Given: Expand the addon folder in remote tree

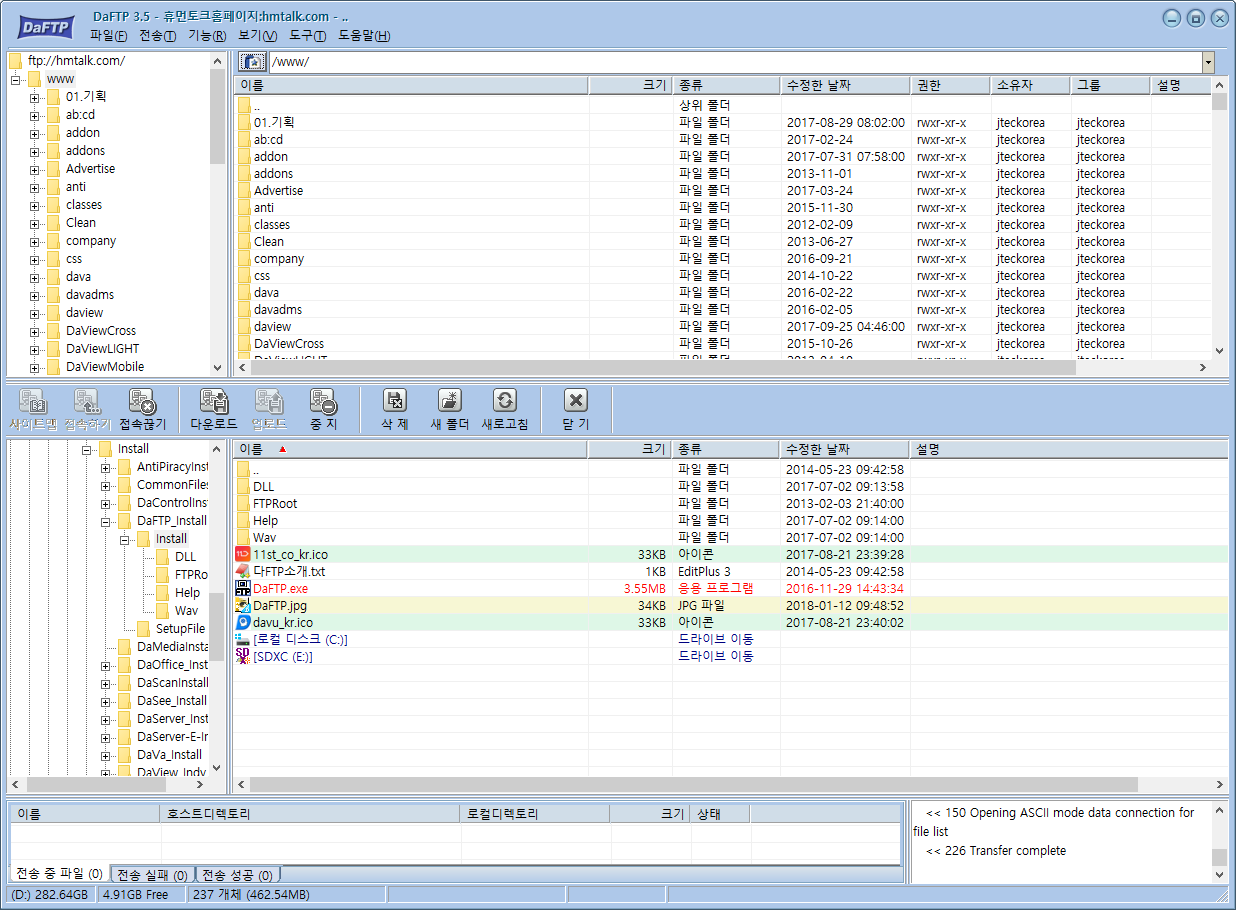Looking at the screenshot, I should (x=34, y=133).
